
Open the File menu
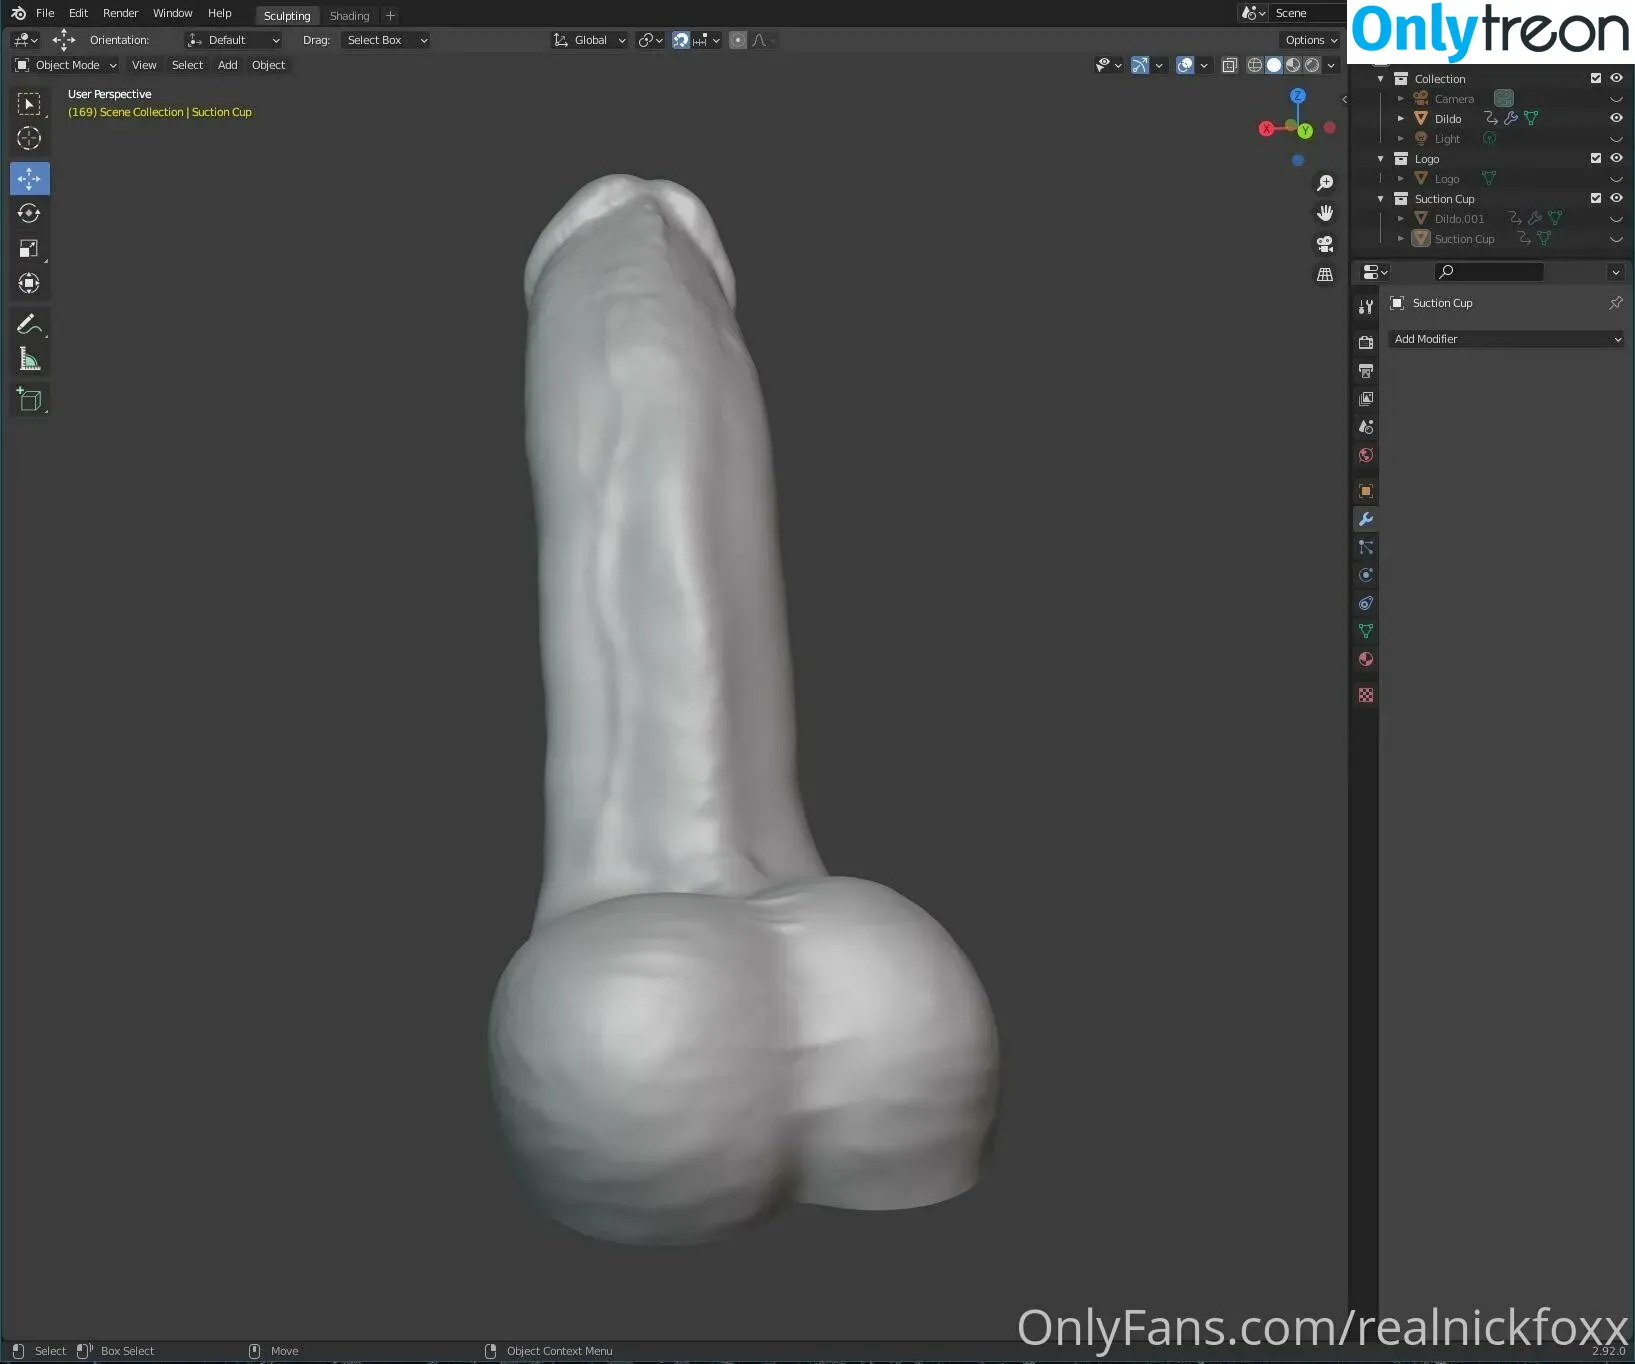pos(45,13)
